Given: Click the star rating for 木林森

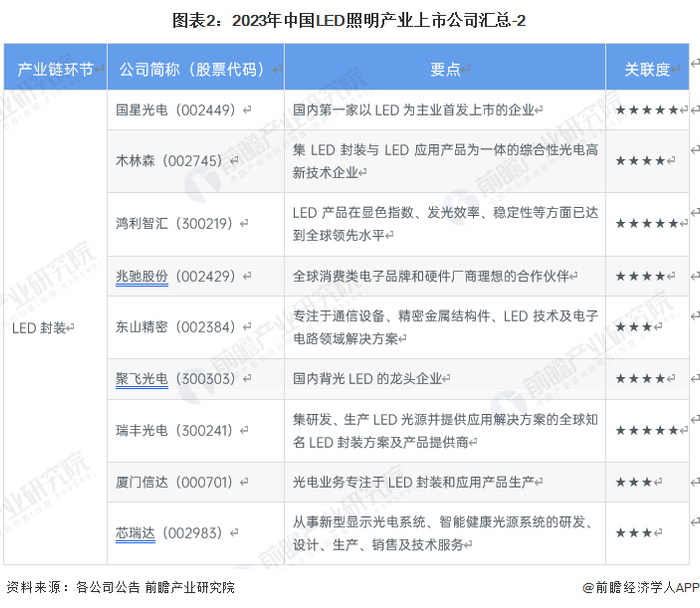Looking at the screenshot, I should point(640,161).
